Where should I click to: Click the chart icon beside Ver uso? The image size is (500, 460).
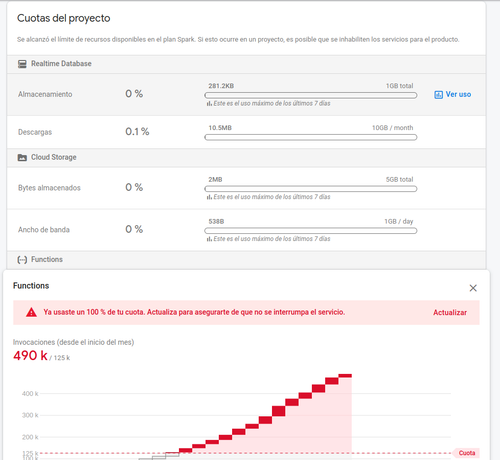coord(438,95)
